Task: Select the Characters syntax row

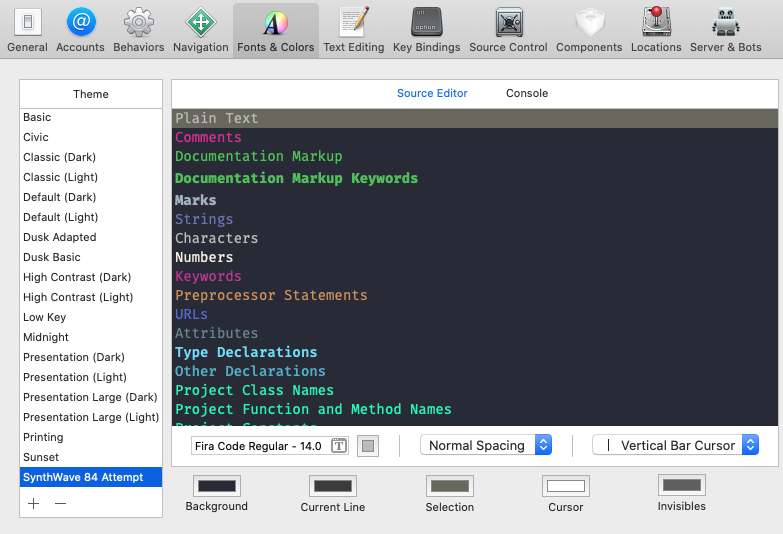Action: [475, 238]
